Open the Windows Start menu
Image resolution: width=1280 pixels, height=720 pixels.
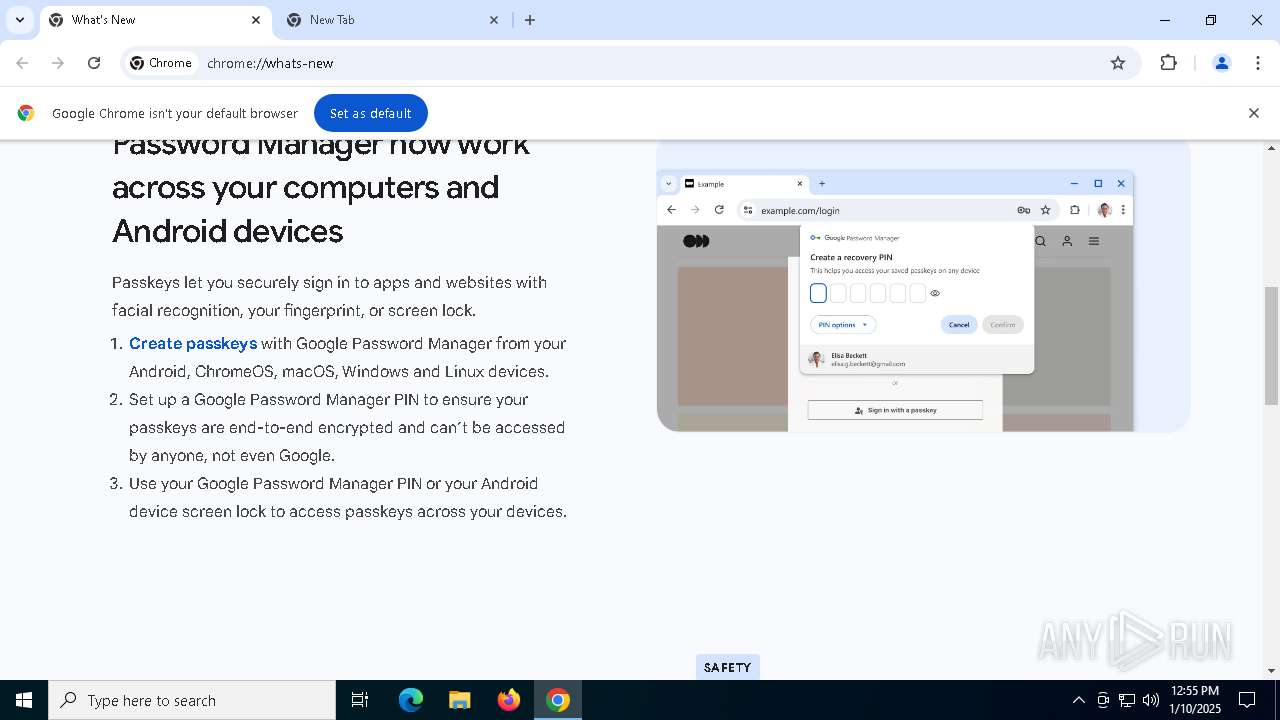click(x=24, y=700)
